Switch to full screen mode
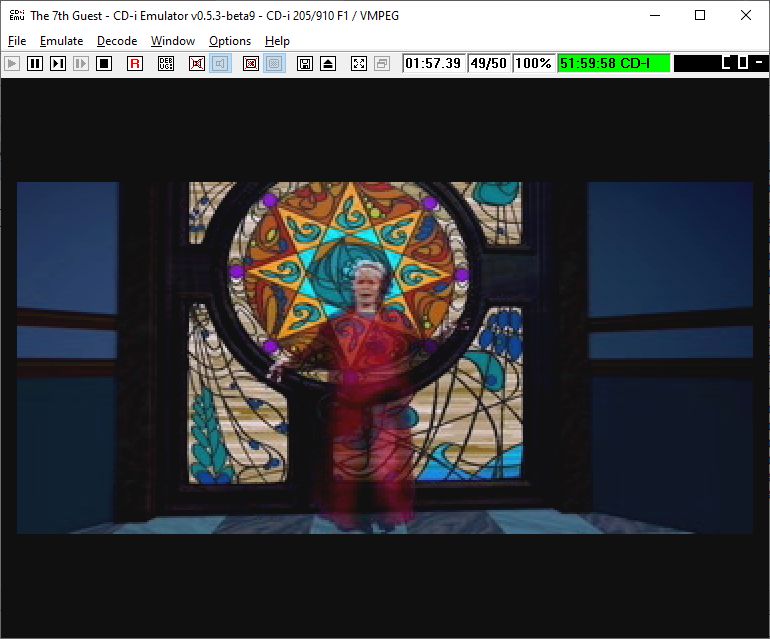Image resolution: width=770 pixels, height=639 pixels. (x=359, y=63)
